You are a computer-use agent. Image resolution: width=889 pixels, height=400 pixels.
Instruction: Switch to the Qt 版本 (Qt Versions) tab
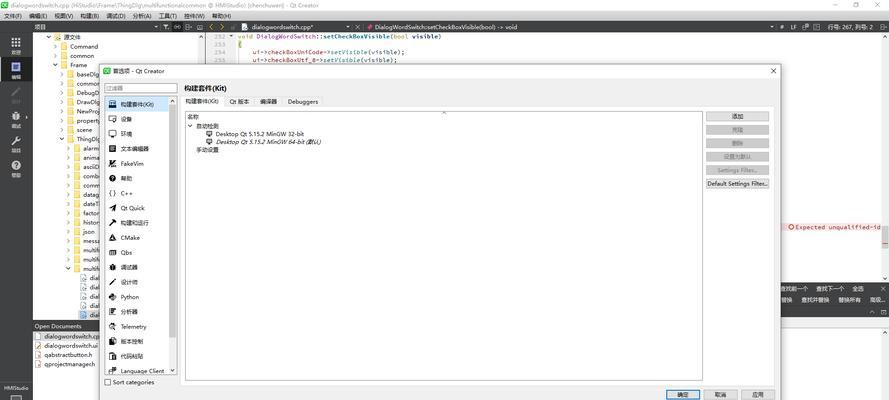[x=239, y=101]
